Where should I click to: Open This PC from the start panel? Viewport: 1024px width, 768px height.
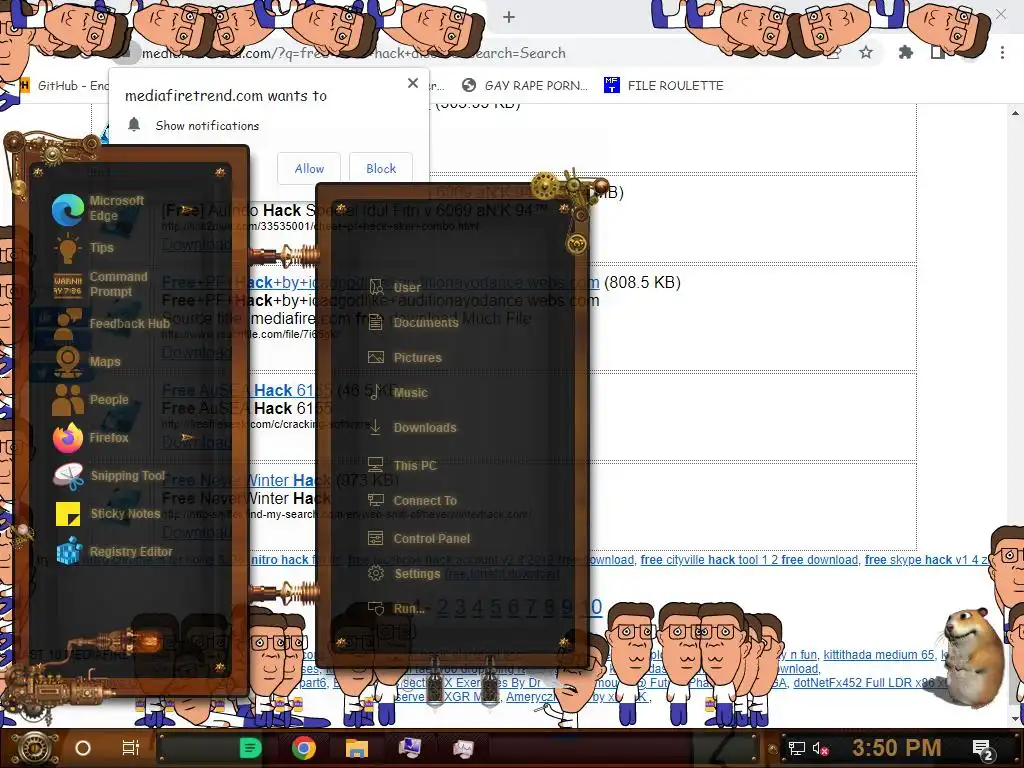click(x=402, y=466)
